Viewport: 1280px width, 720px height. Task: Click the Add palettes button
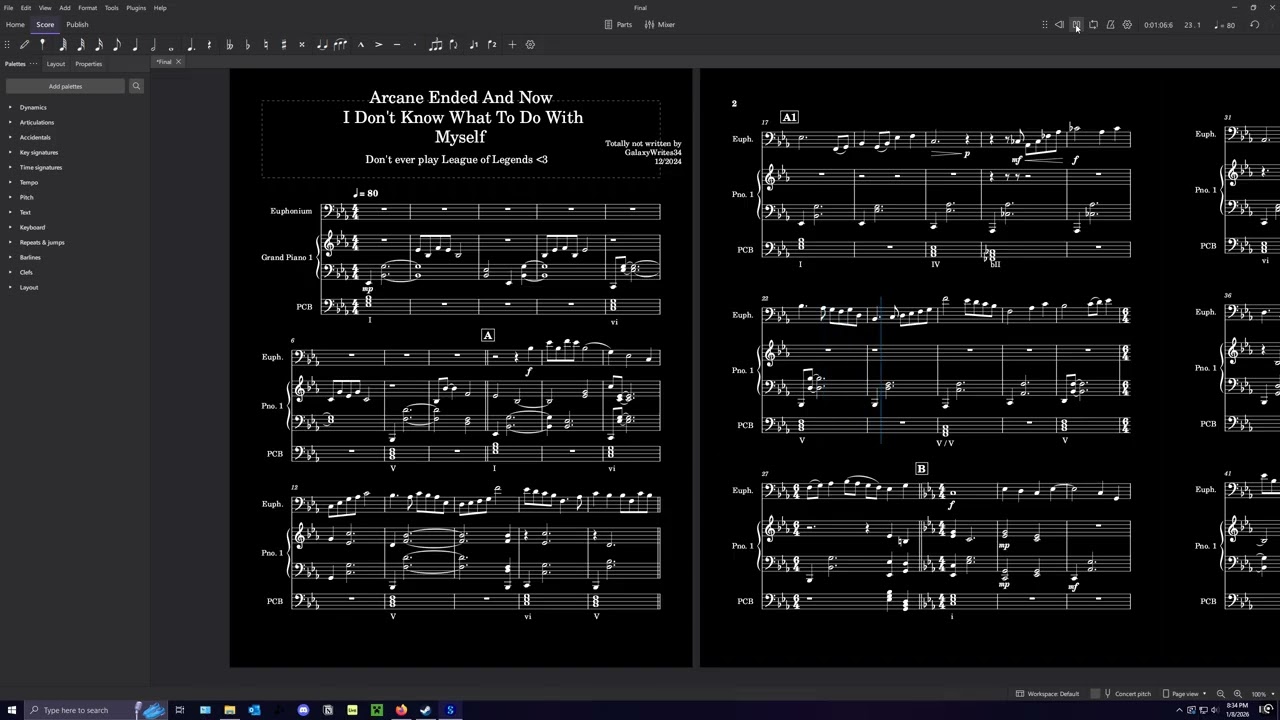(65, 86)
